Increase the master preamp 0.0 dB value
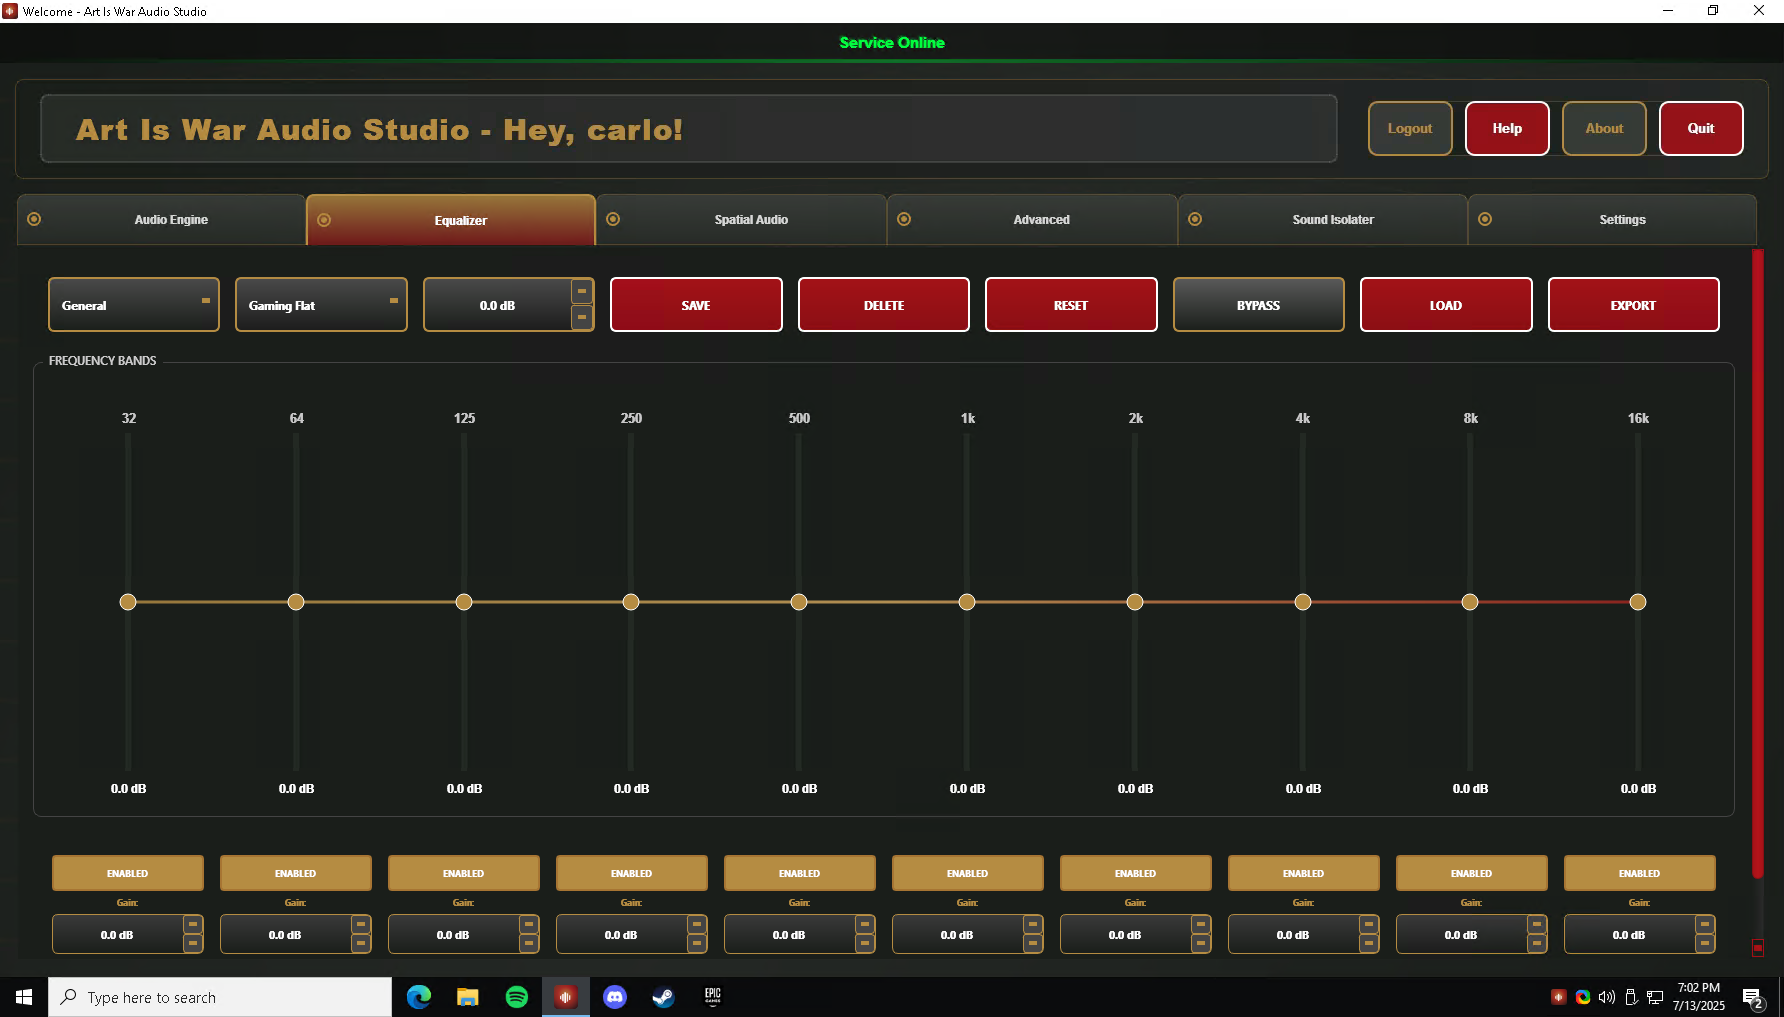Screen dimensions: 1784x1017 tap(582, 292)
